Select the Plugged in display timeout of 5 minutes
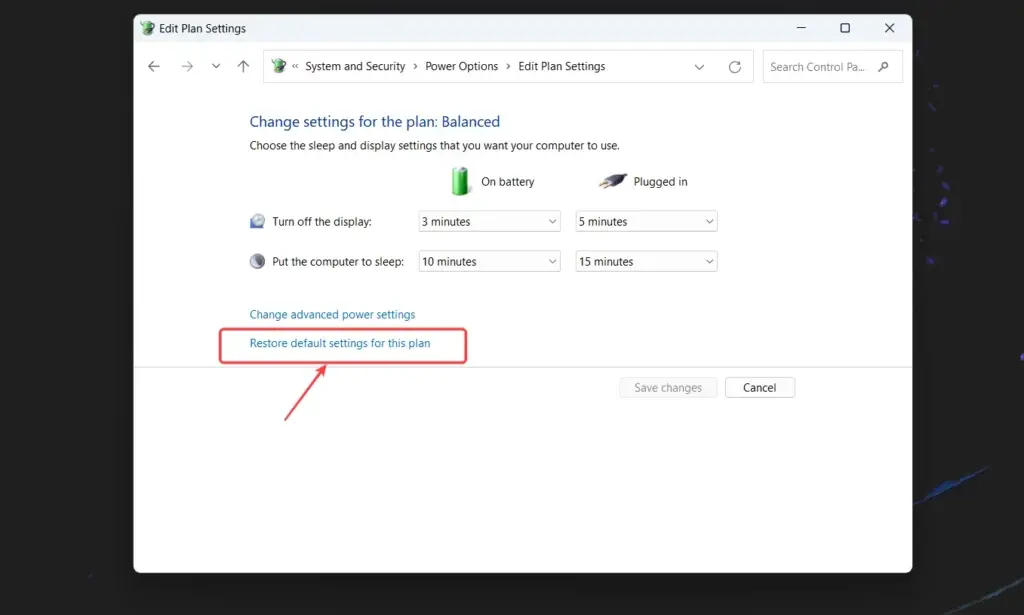The width and height of the screenshot is (1024, 615). 646,221
